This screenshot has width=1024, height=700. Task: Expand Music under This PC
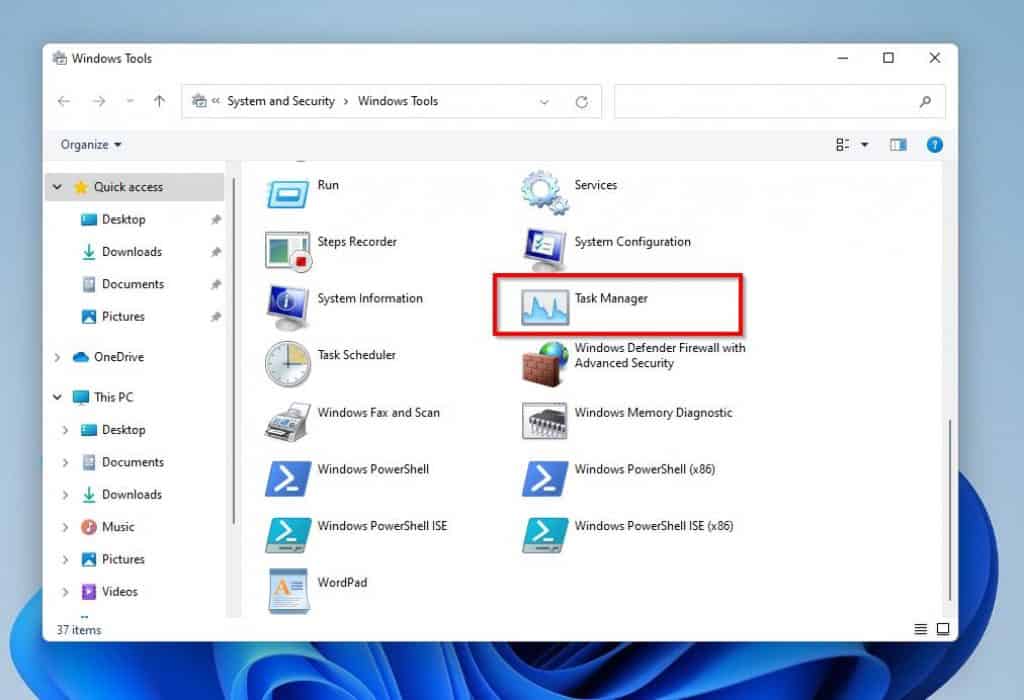click(x=65, y=527)
